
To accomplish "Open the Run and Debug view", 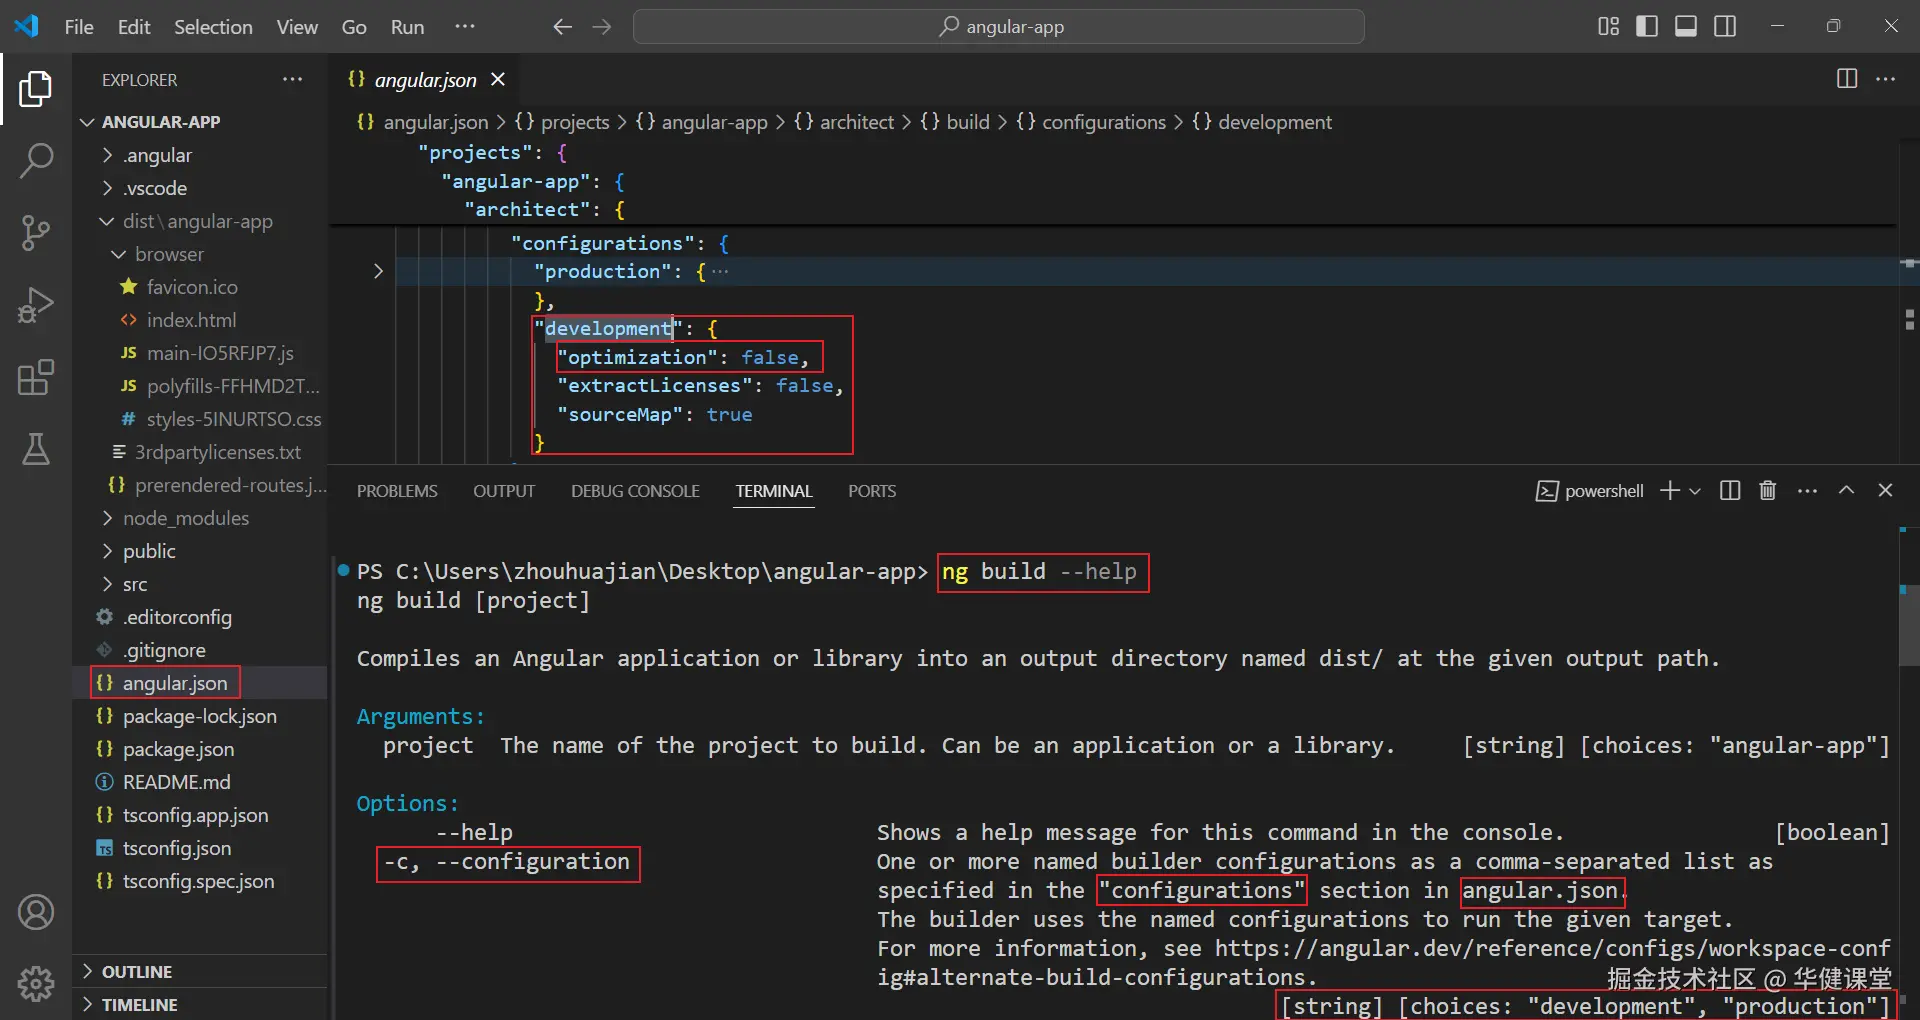I will pos(36,305).
